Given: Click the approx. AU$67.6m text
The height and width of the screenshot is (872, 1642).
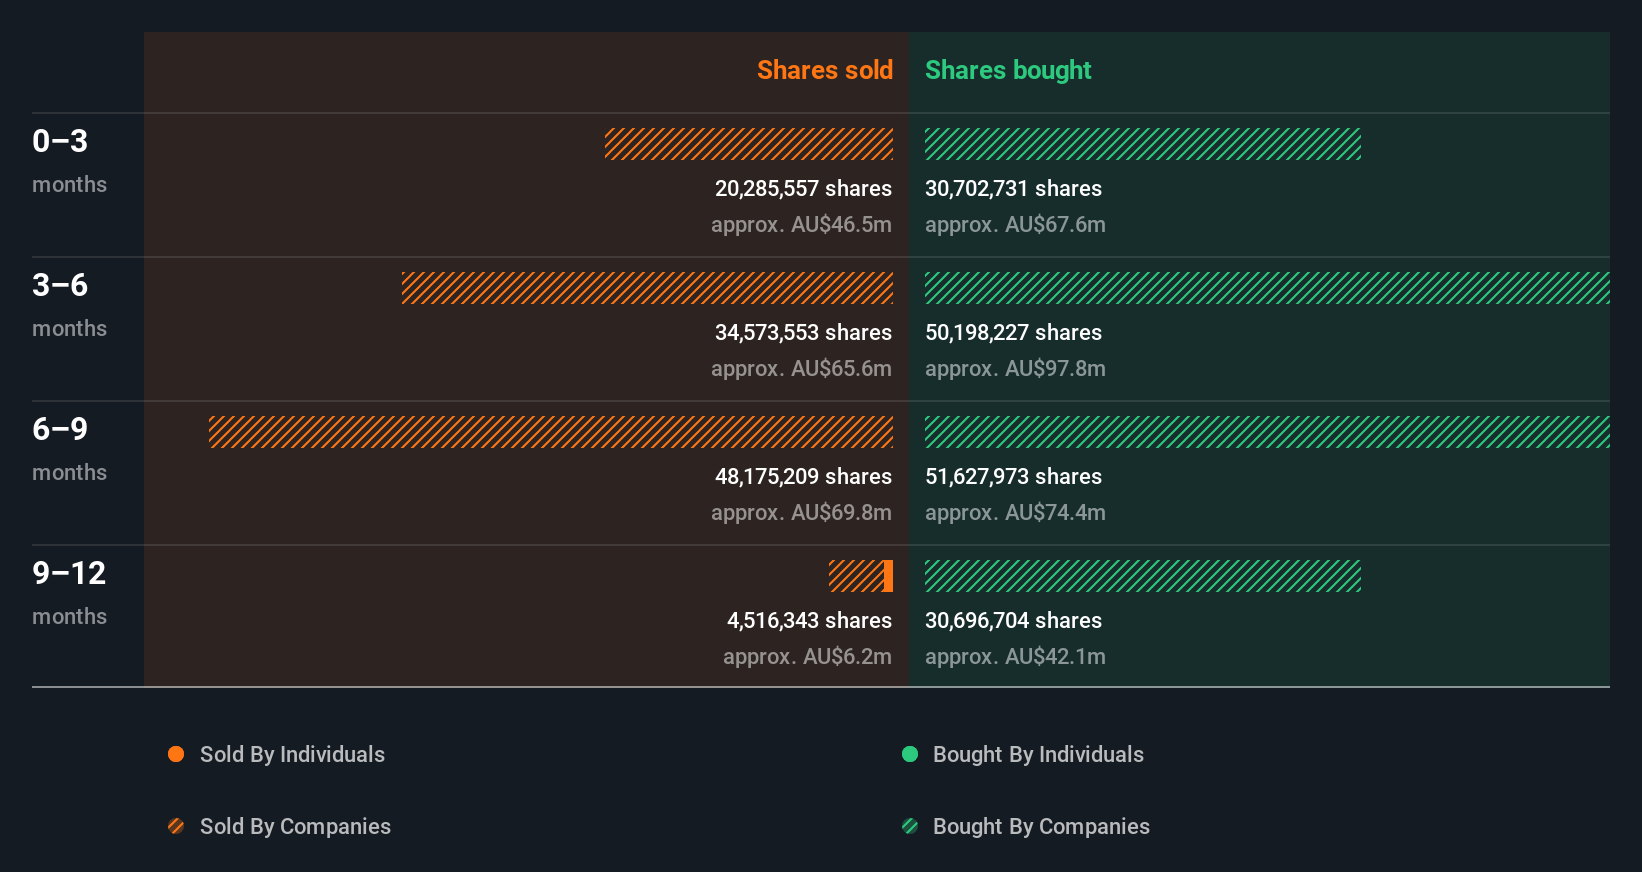Looking at the screenshot, I should click(1015, 224).
